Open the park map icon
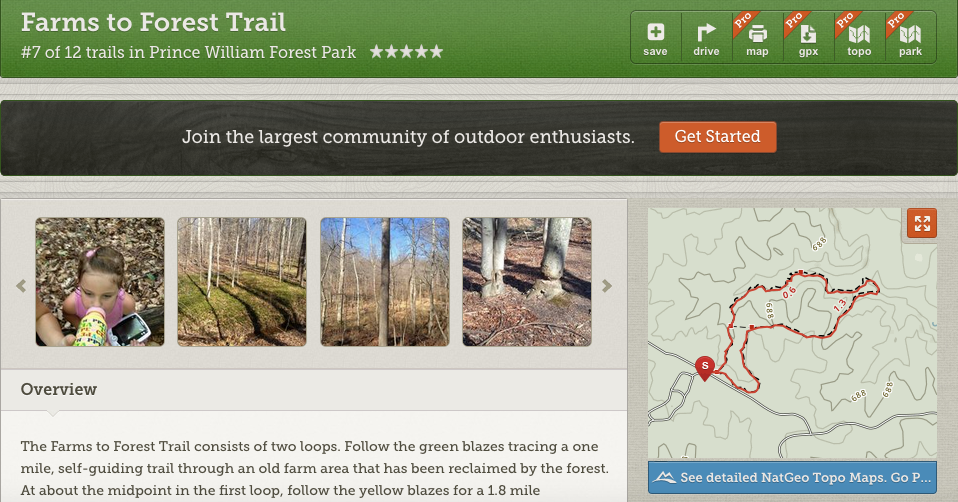958x502 pixels. click(910, 38)
